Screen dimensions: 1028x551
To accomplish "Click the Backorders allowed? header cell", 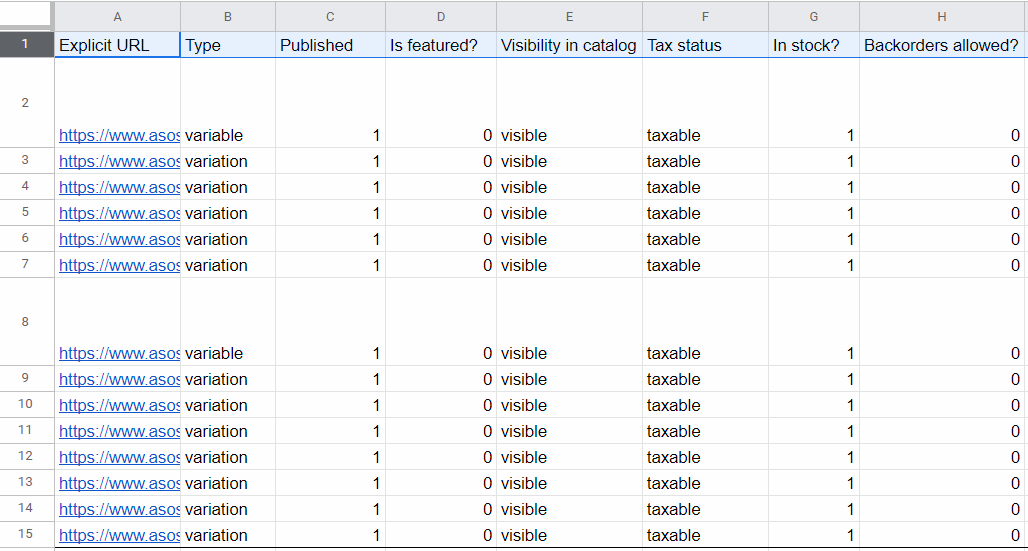I will pos(941,45).
